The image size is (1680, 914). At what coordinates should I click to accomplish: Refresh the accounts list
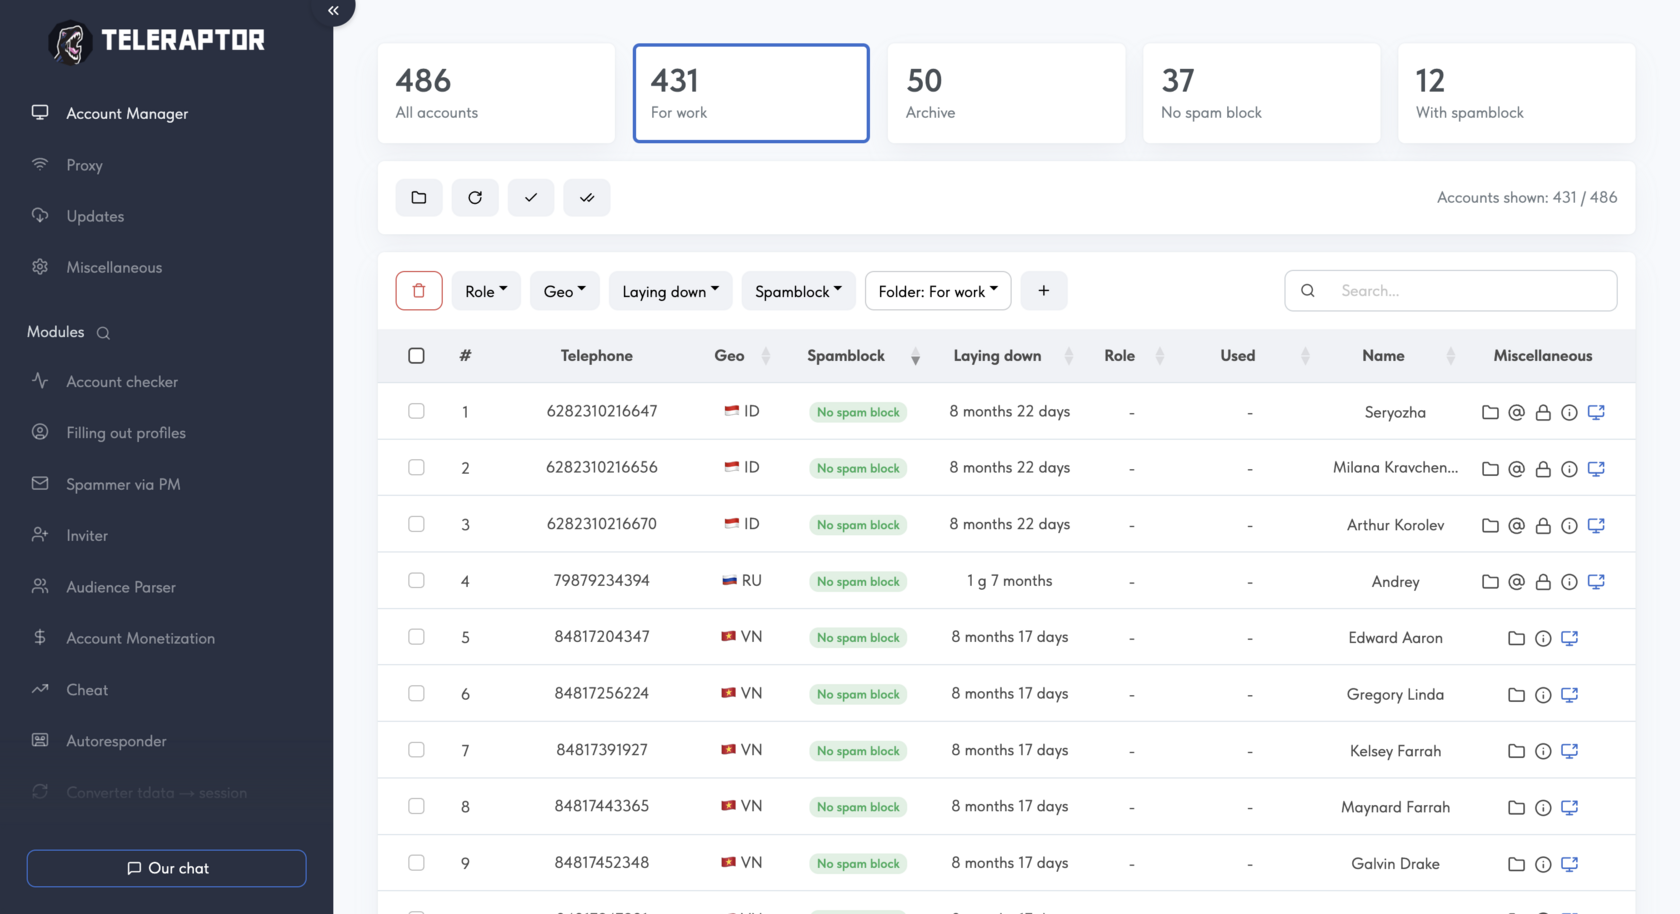pos(475,198)
